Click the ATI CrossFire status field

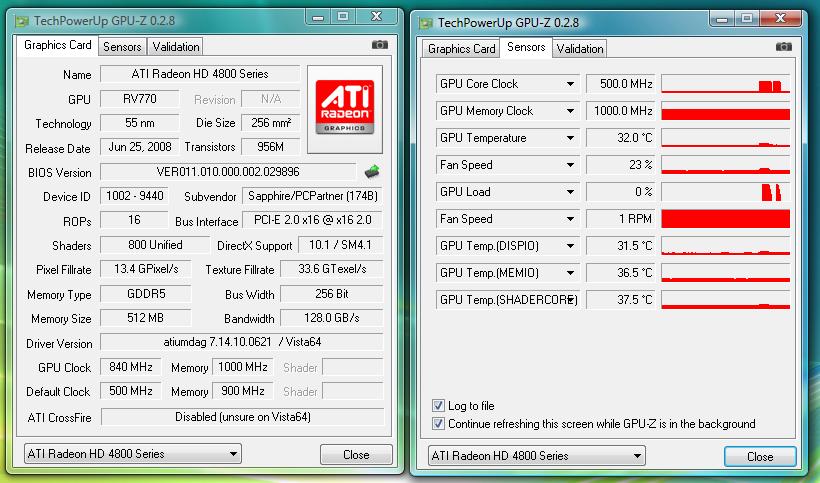click(243, 417)
